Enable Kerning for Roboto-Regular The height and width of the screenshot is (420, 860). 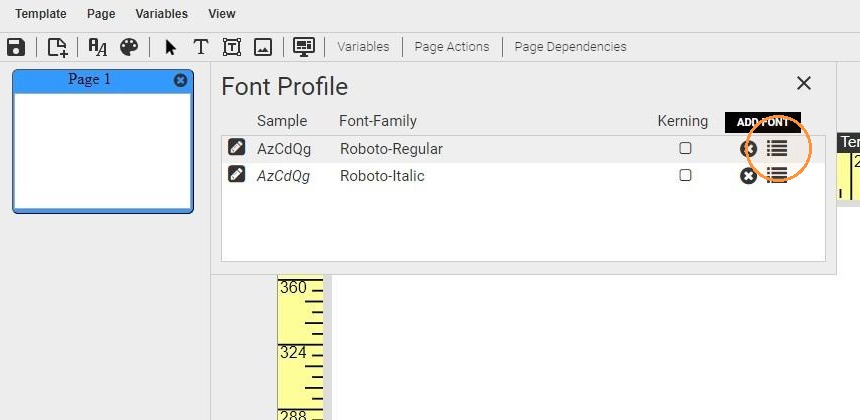685,148
